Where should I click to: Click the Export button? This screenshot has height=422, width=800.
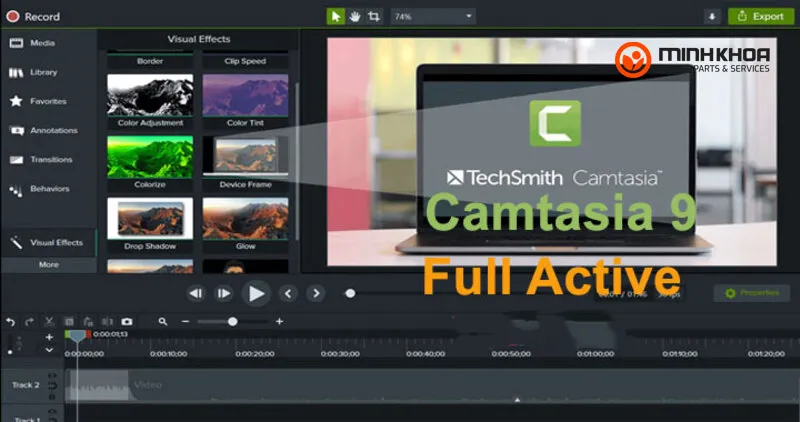(758, 16)
